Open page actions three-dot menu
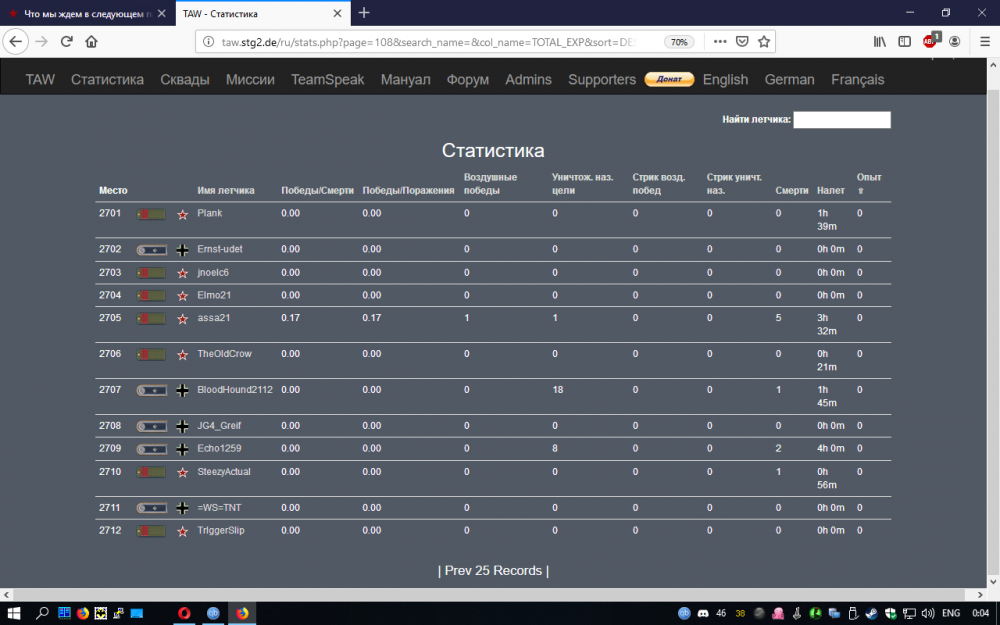 click(720, 41)
